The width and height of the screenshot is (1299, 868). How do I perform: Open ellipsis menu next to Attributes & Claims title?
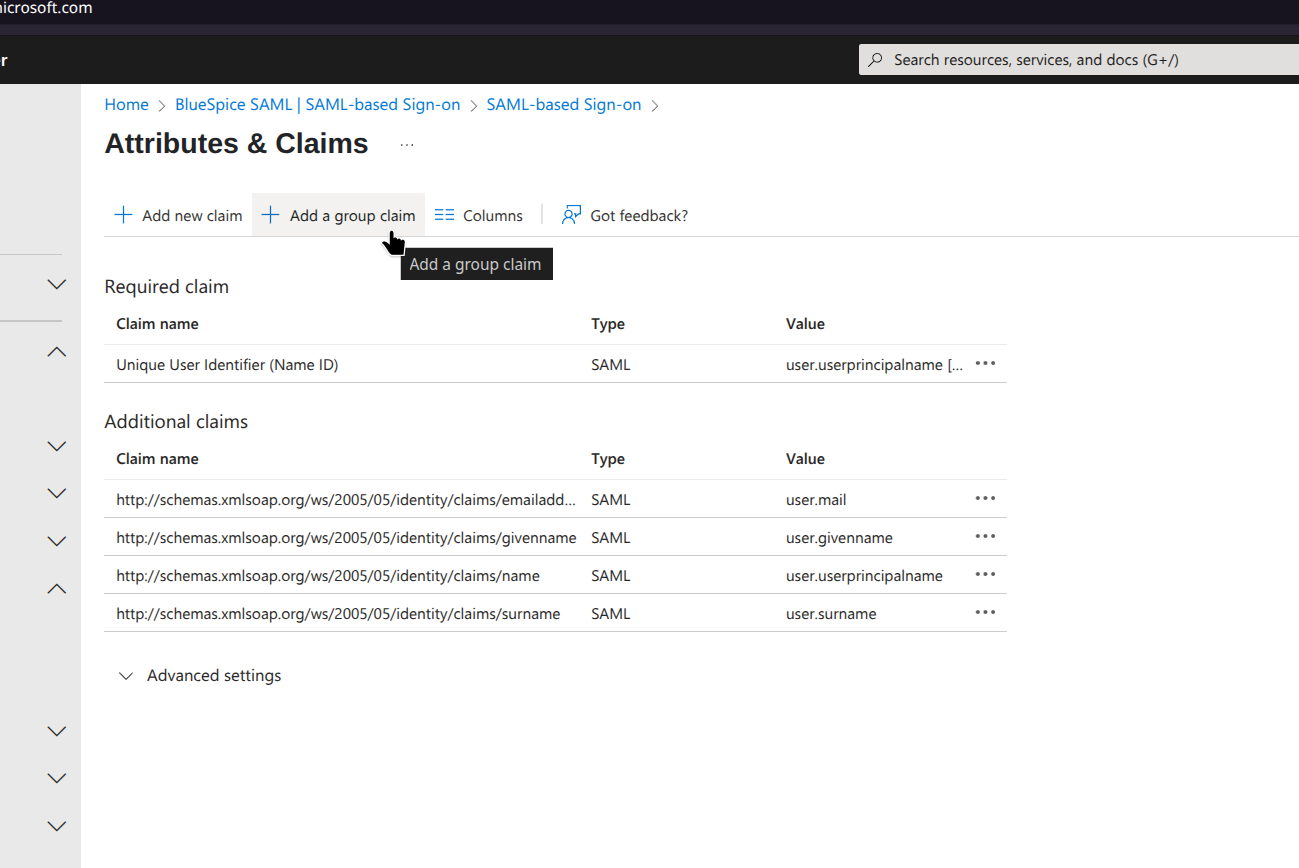click(406, 145)
